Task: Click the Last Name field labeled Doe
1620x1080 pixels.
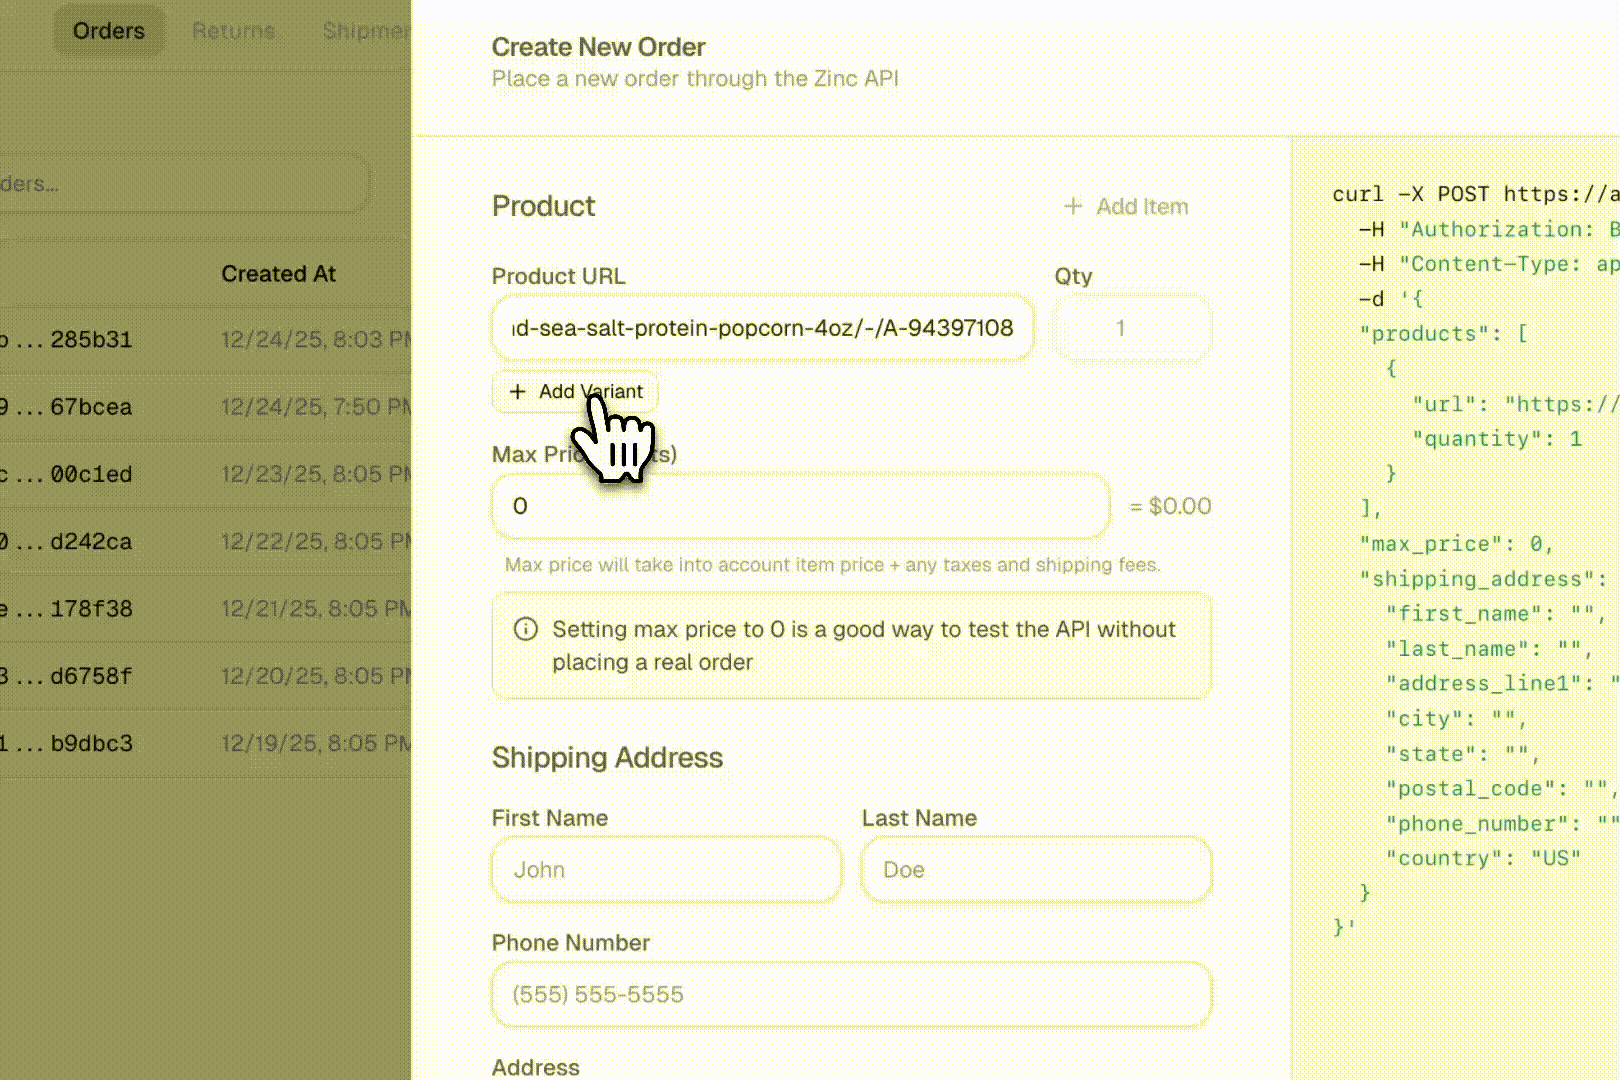Action: [1035, 869]
